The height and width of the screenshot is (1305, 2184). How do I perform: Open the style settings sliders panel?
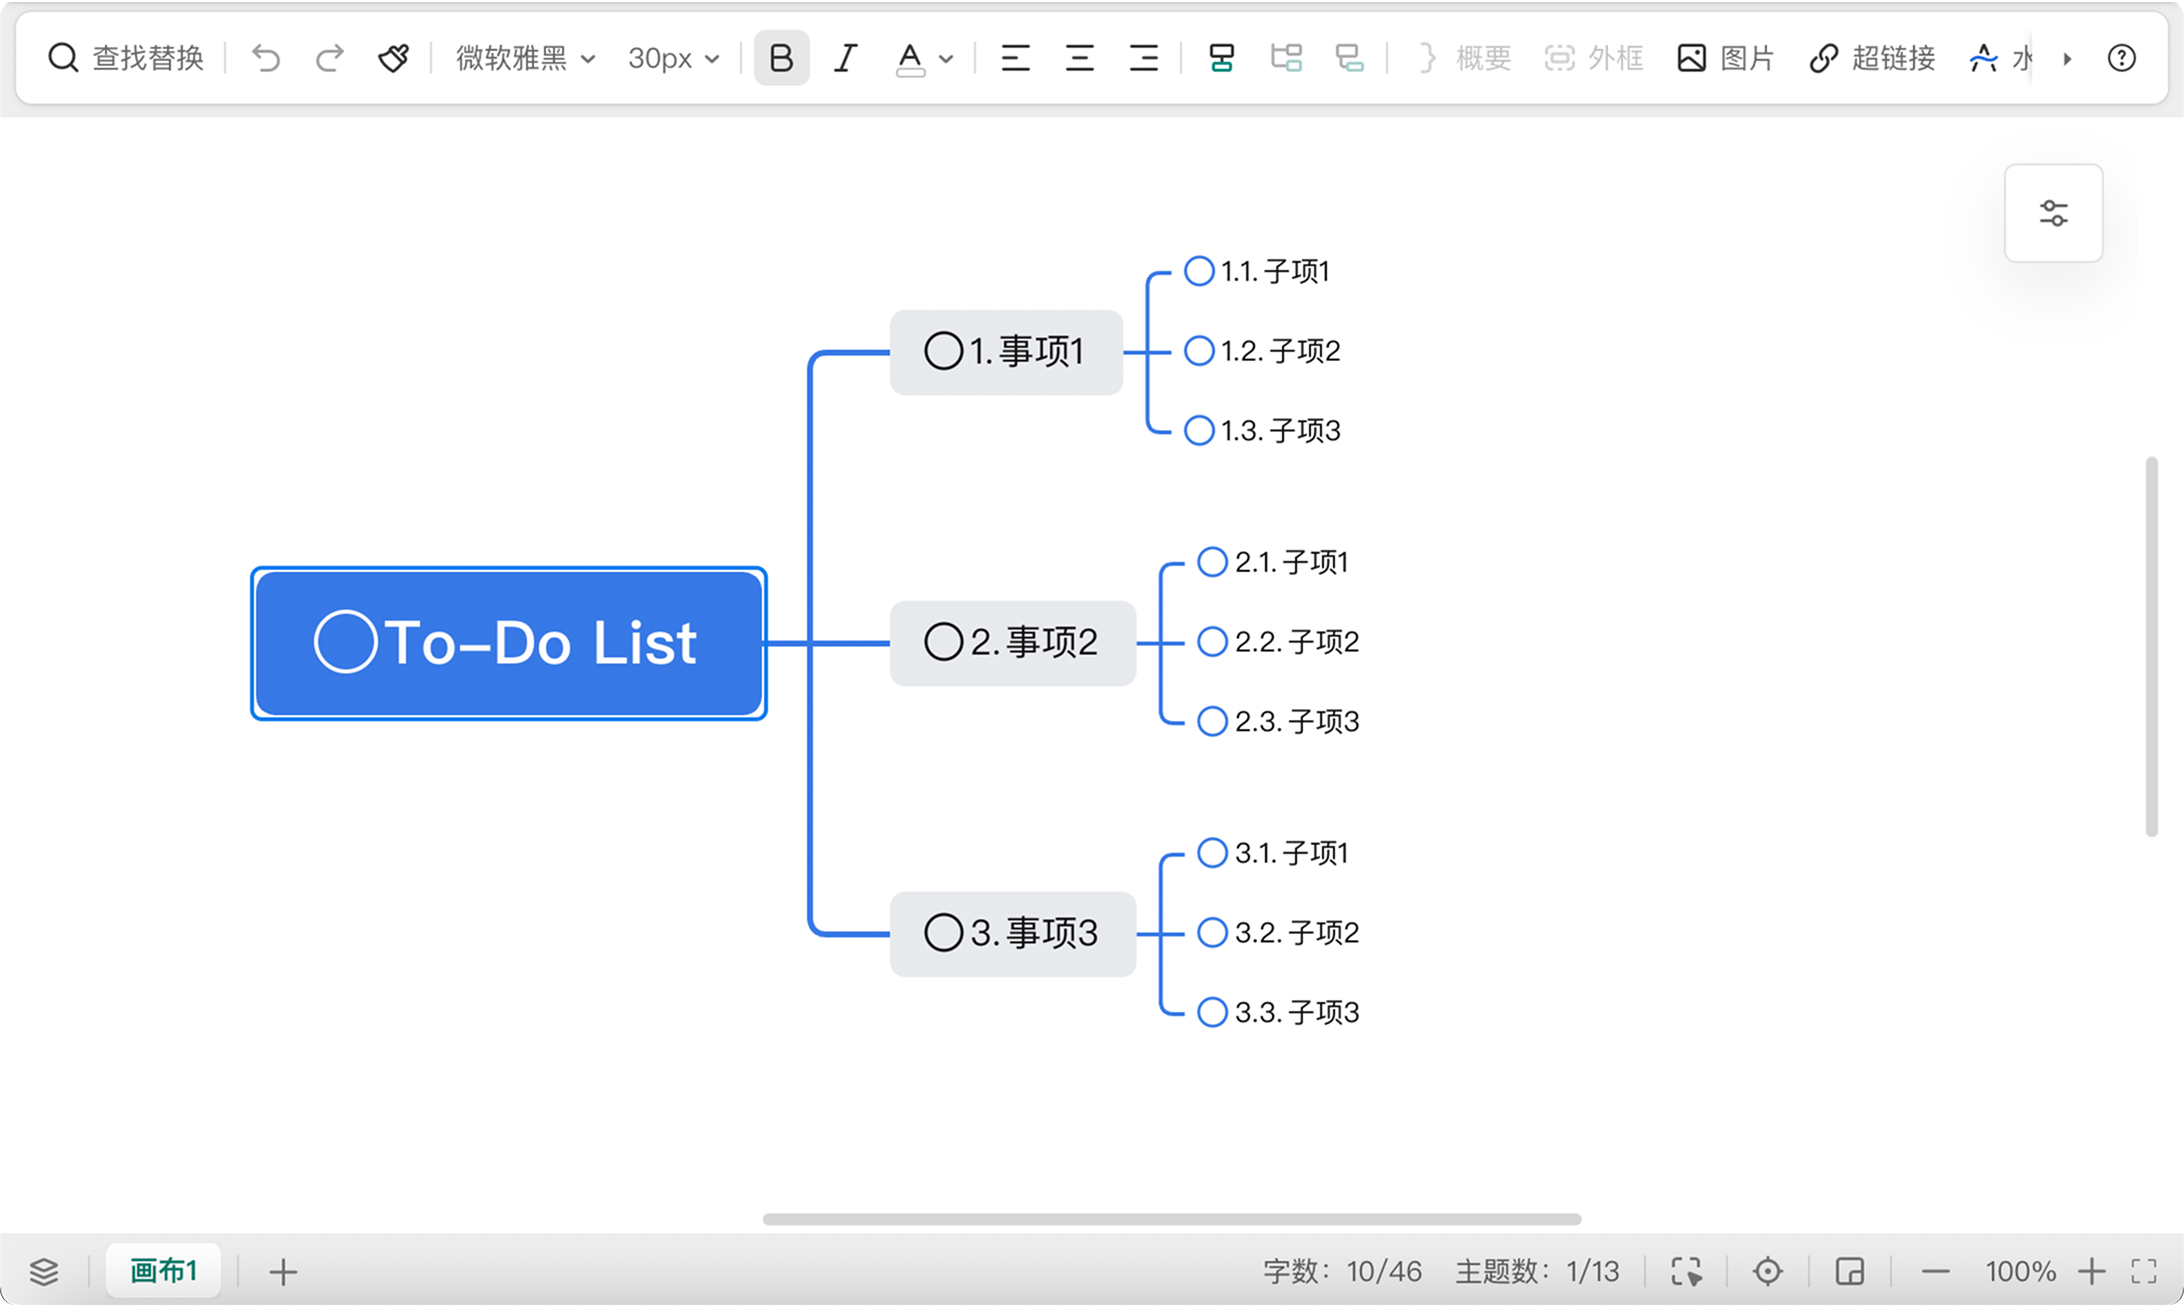(2053, 213)
